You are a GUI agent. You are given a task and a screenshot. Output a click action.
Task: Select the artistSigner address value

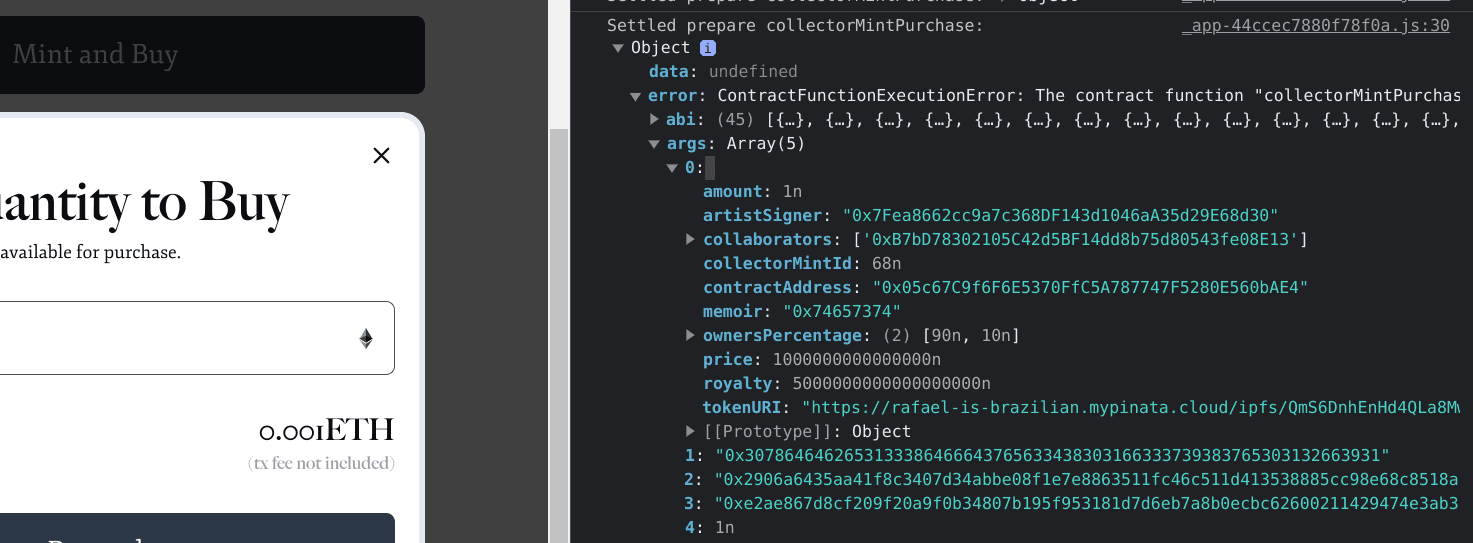point(1060,216)
